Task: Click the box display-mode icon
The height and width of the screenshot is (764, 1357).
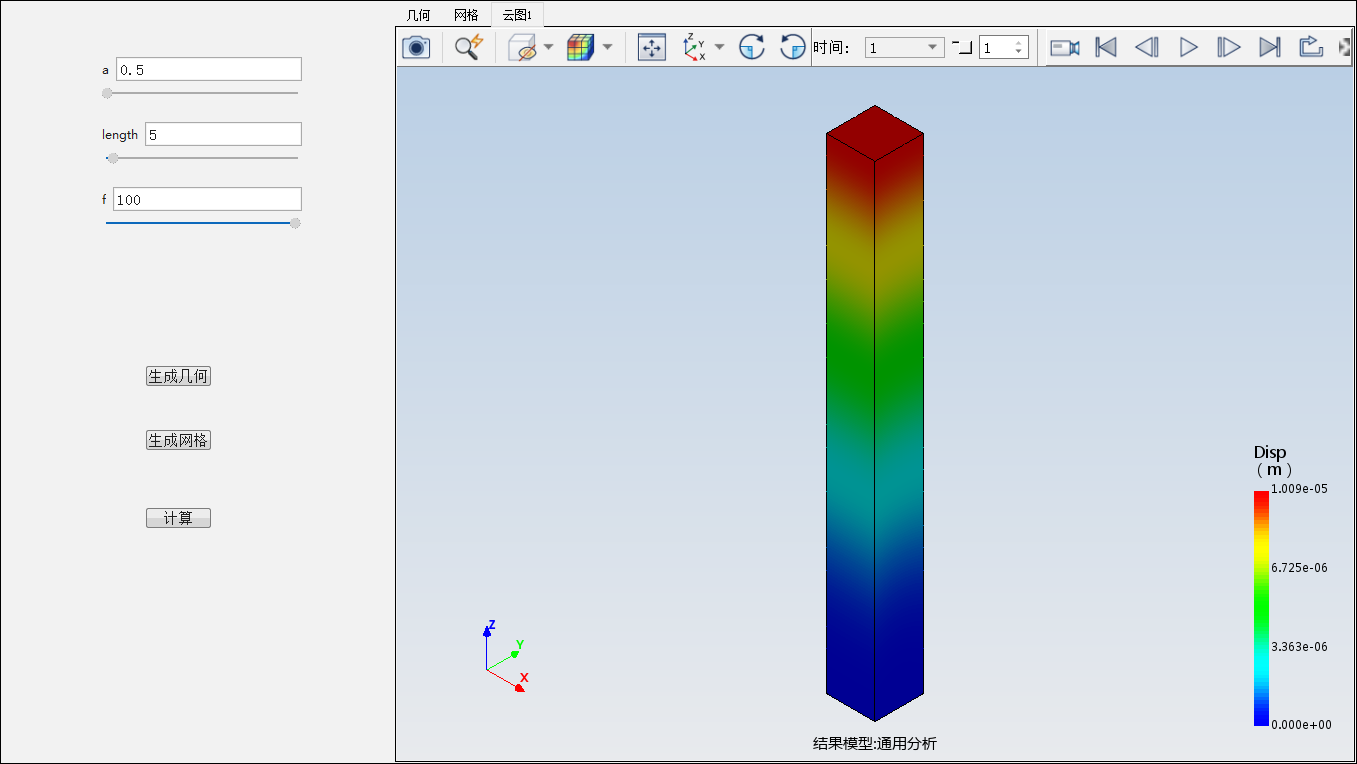Action: coord(522,47)
